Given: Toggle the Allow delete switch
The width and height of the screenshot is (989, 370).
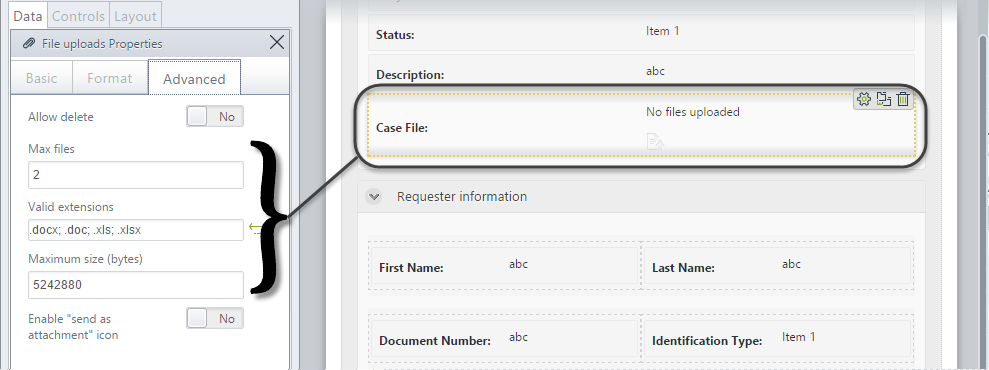Looking at the screenshot, I should pyautogui.click(x=215, y=117).
